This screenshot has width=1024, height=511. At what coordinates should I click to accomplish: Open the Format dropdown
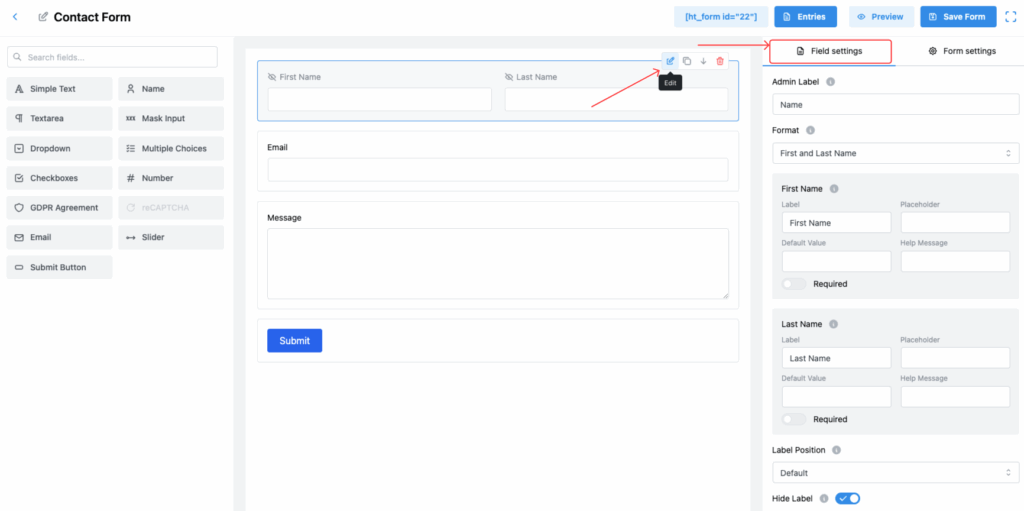click(x=895, y=153)
